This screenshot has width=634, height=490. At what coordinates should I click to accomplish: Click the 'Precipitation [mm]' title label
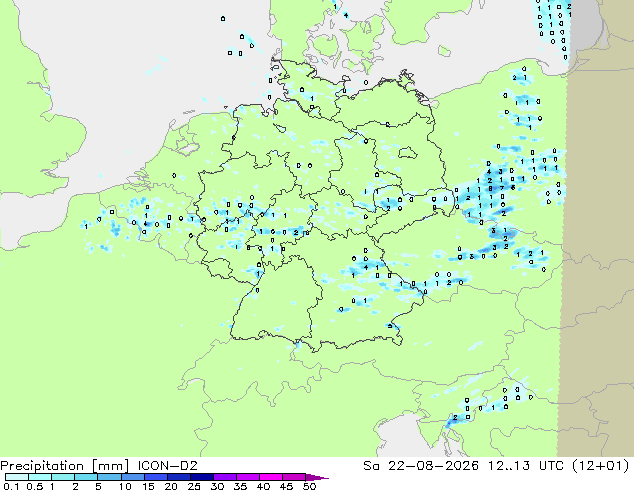point(65,466)
